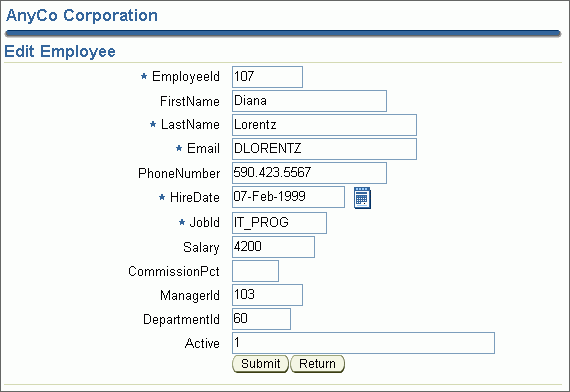570x392 pixels.
Task: Click the required asterisk beside Email
Action: [x=179, y=148]
